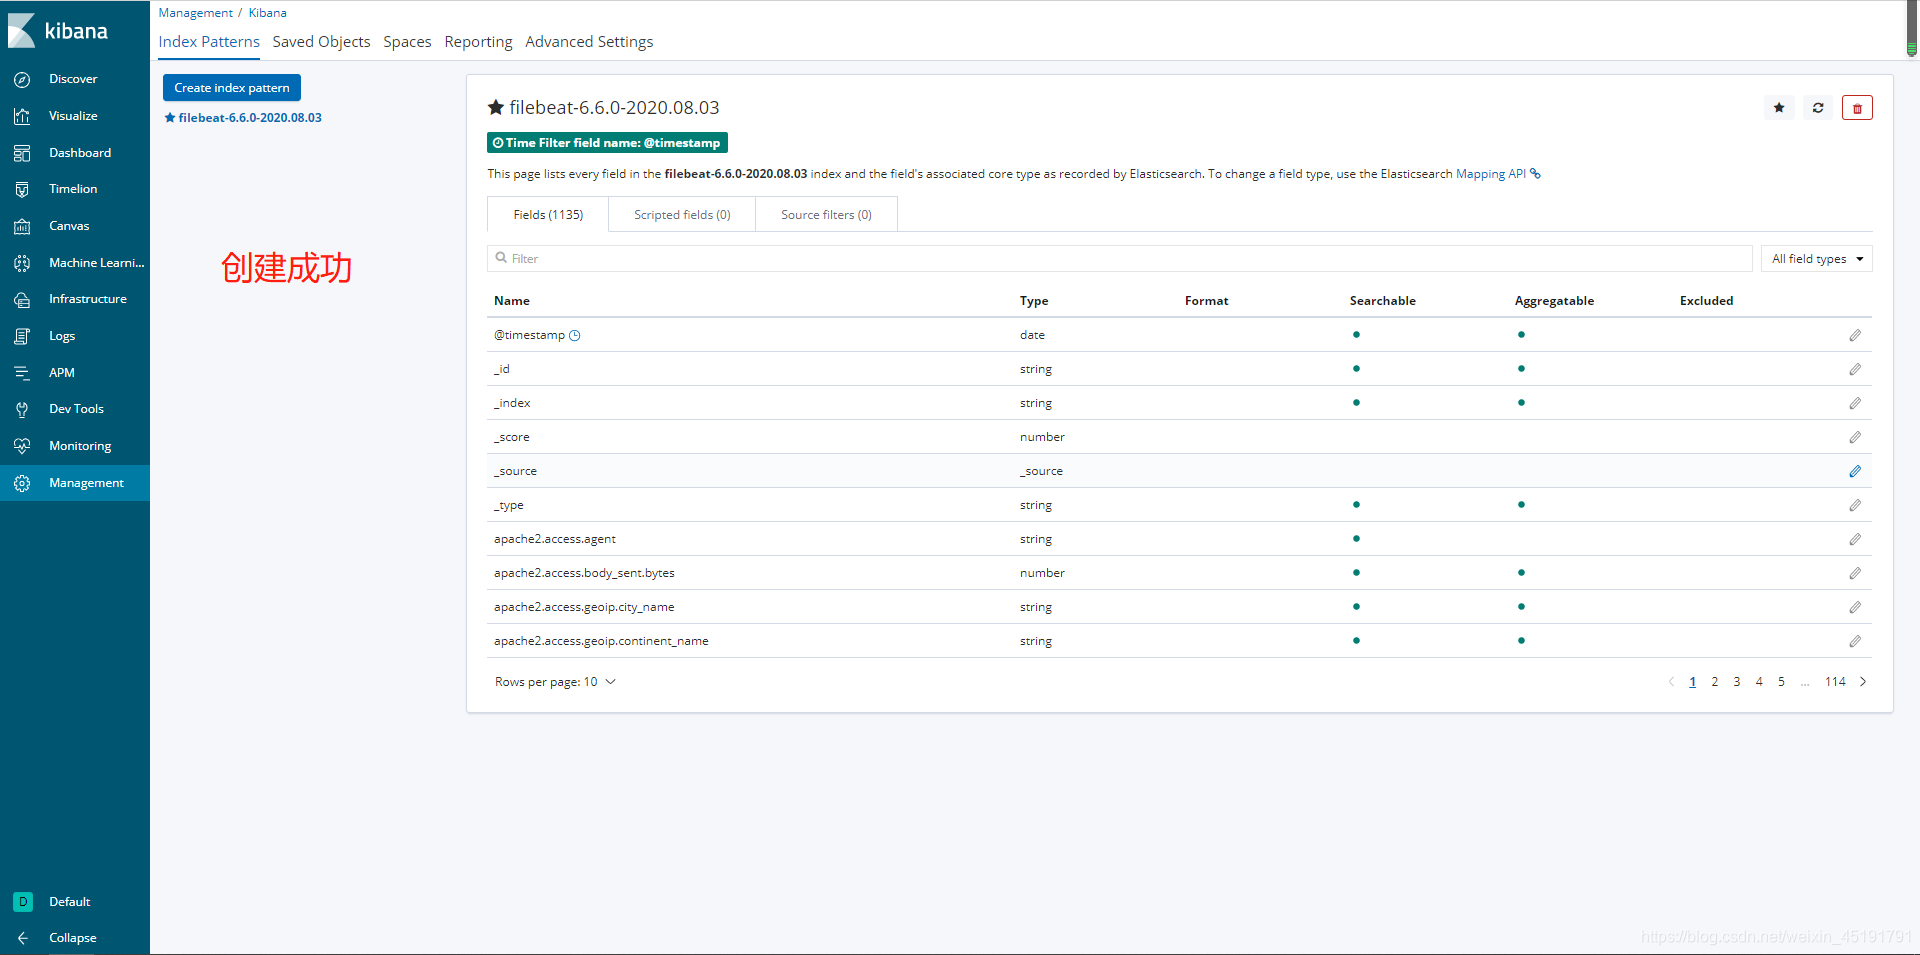Switch to Source filters (0) tab
This screenshot has height=955, width=1920.
(826, 215)
